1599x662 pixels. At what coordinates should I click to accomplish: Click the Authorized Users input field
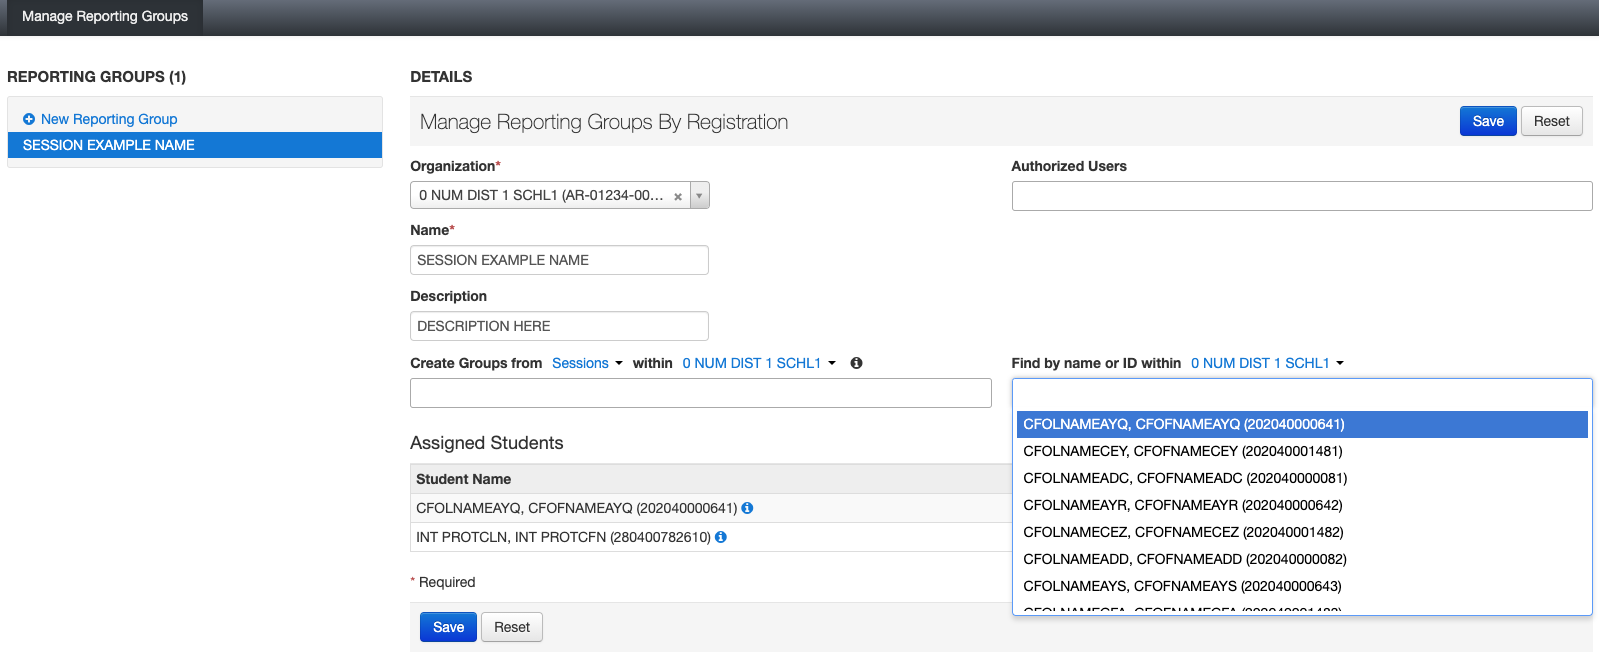[1301, 196]
